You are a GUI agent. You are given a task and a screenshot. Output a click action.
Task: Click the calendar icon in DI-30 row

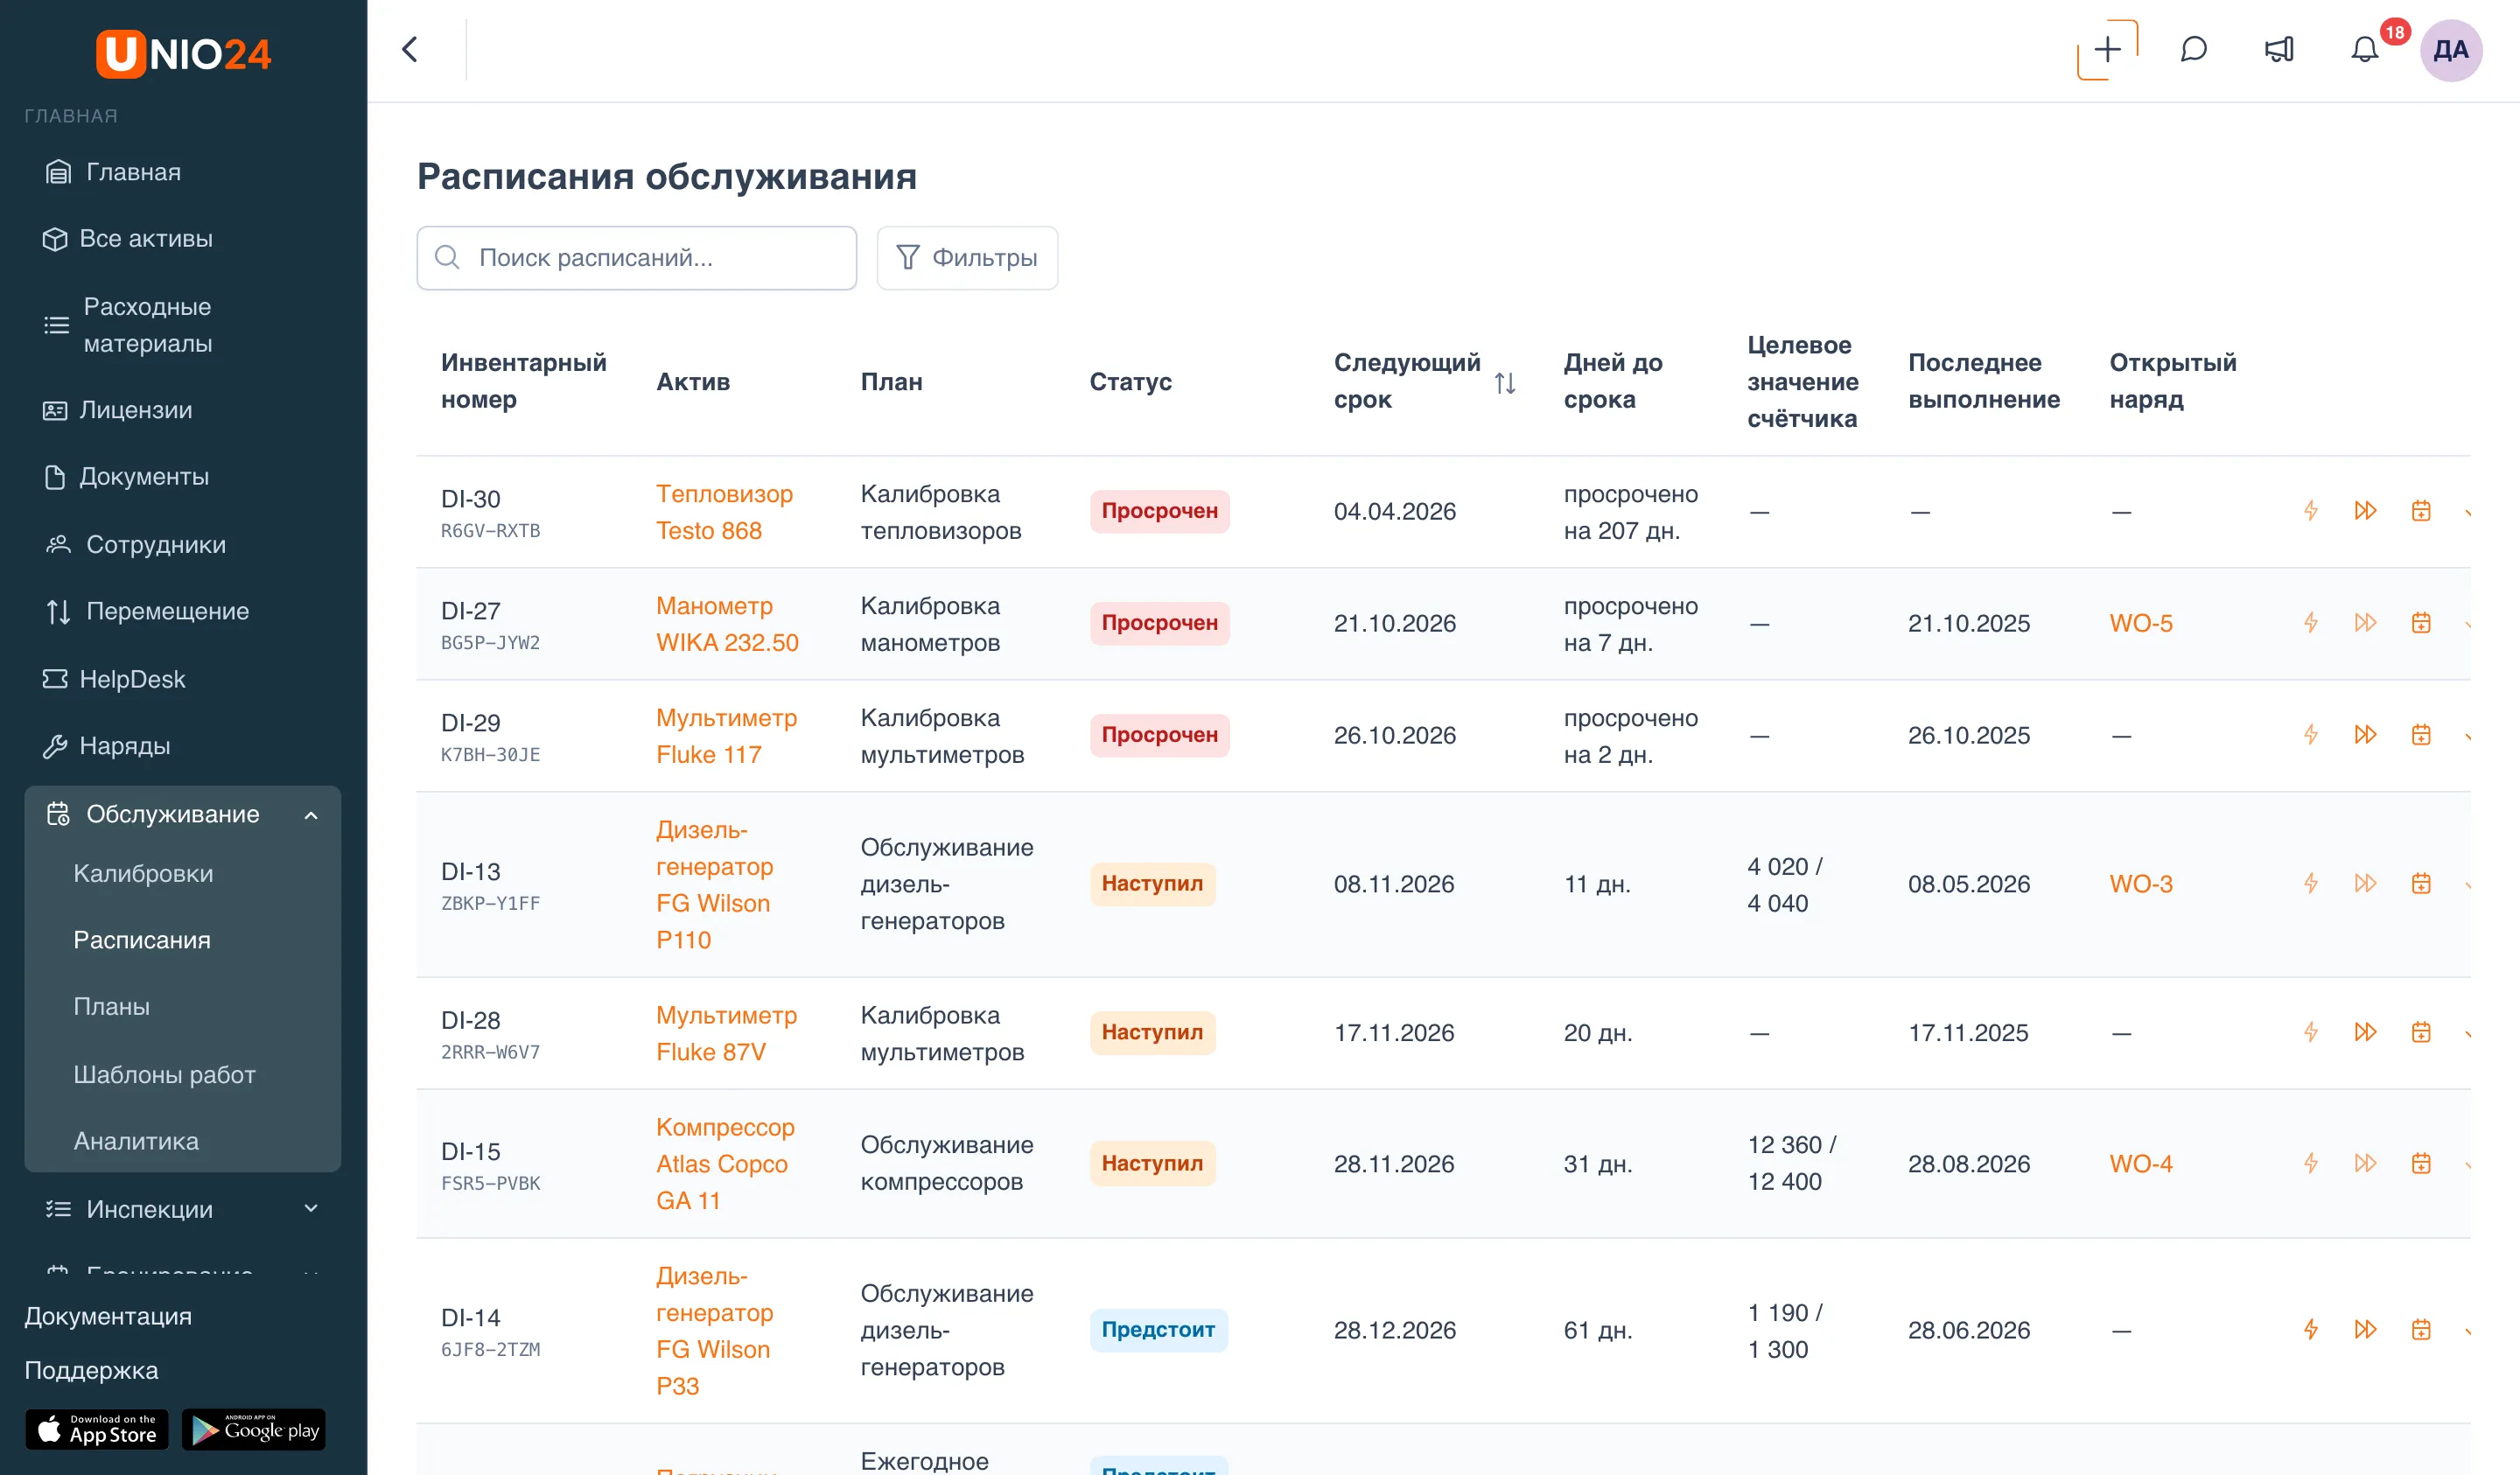2421,511
